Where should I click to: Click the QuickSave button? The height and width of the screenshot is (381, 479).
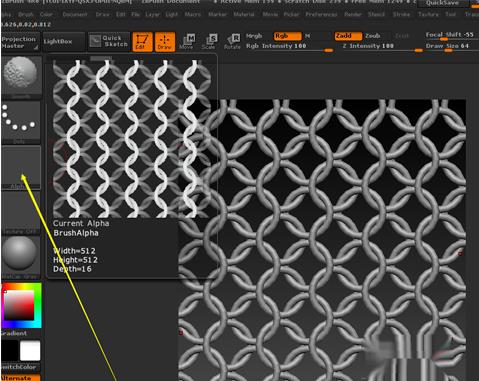tap(443, 3)
